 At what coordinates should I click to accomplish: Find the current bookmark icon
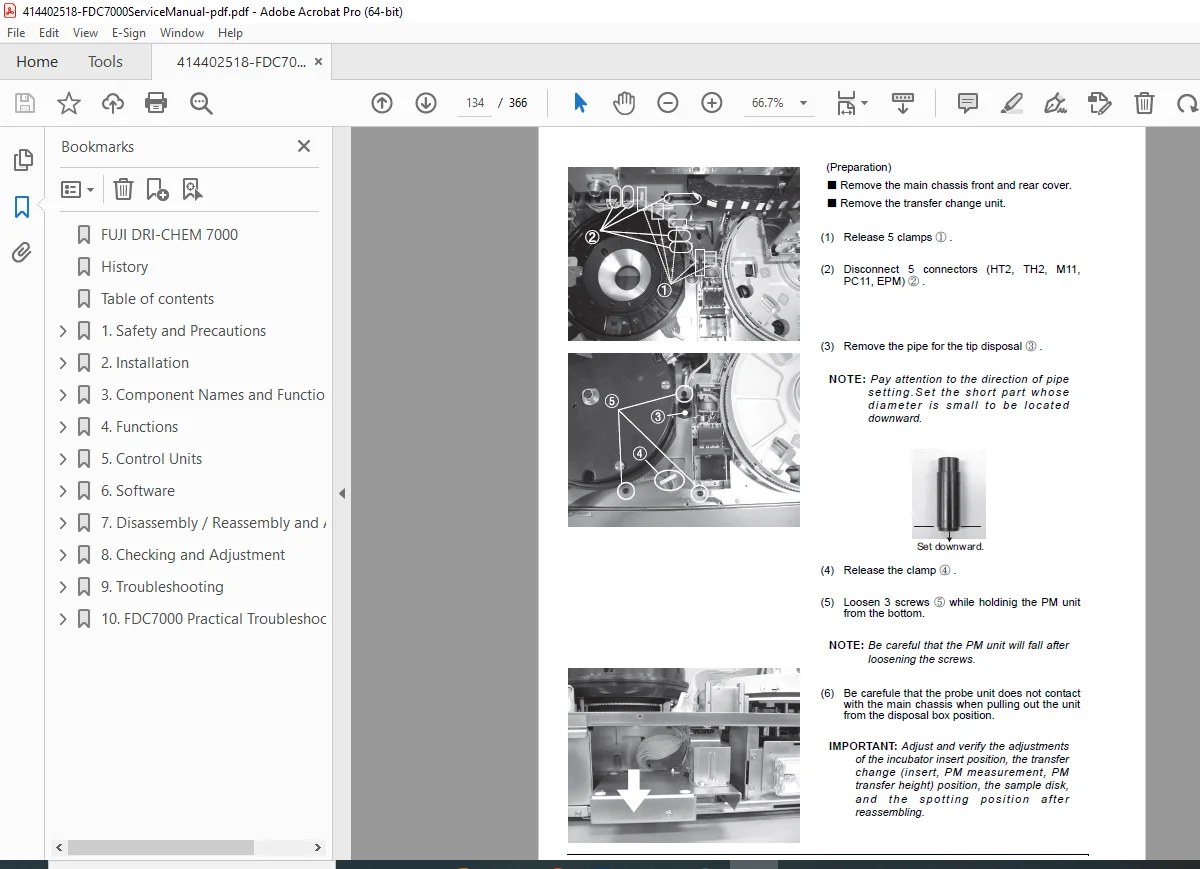tap(192, 189)
